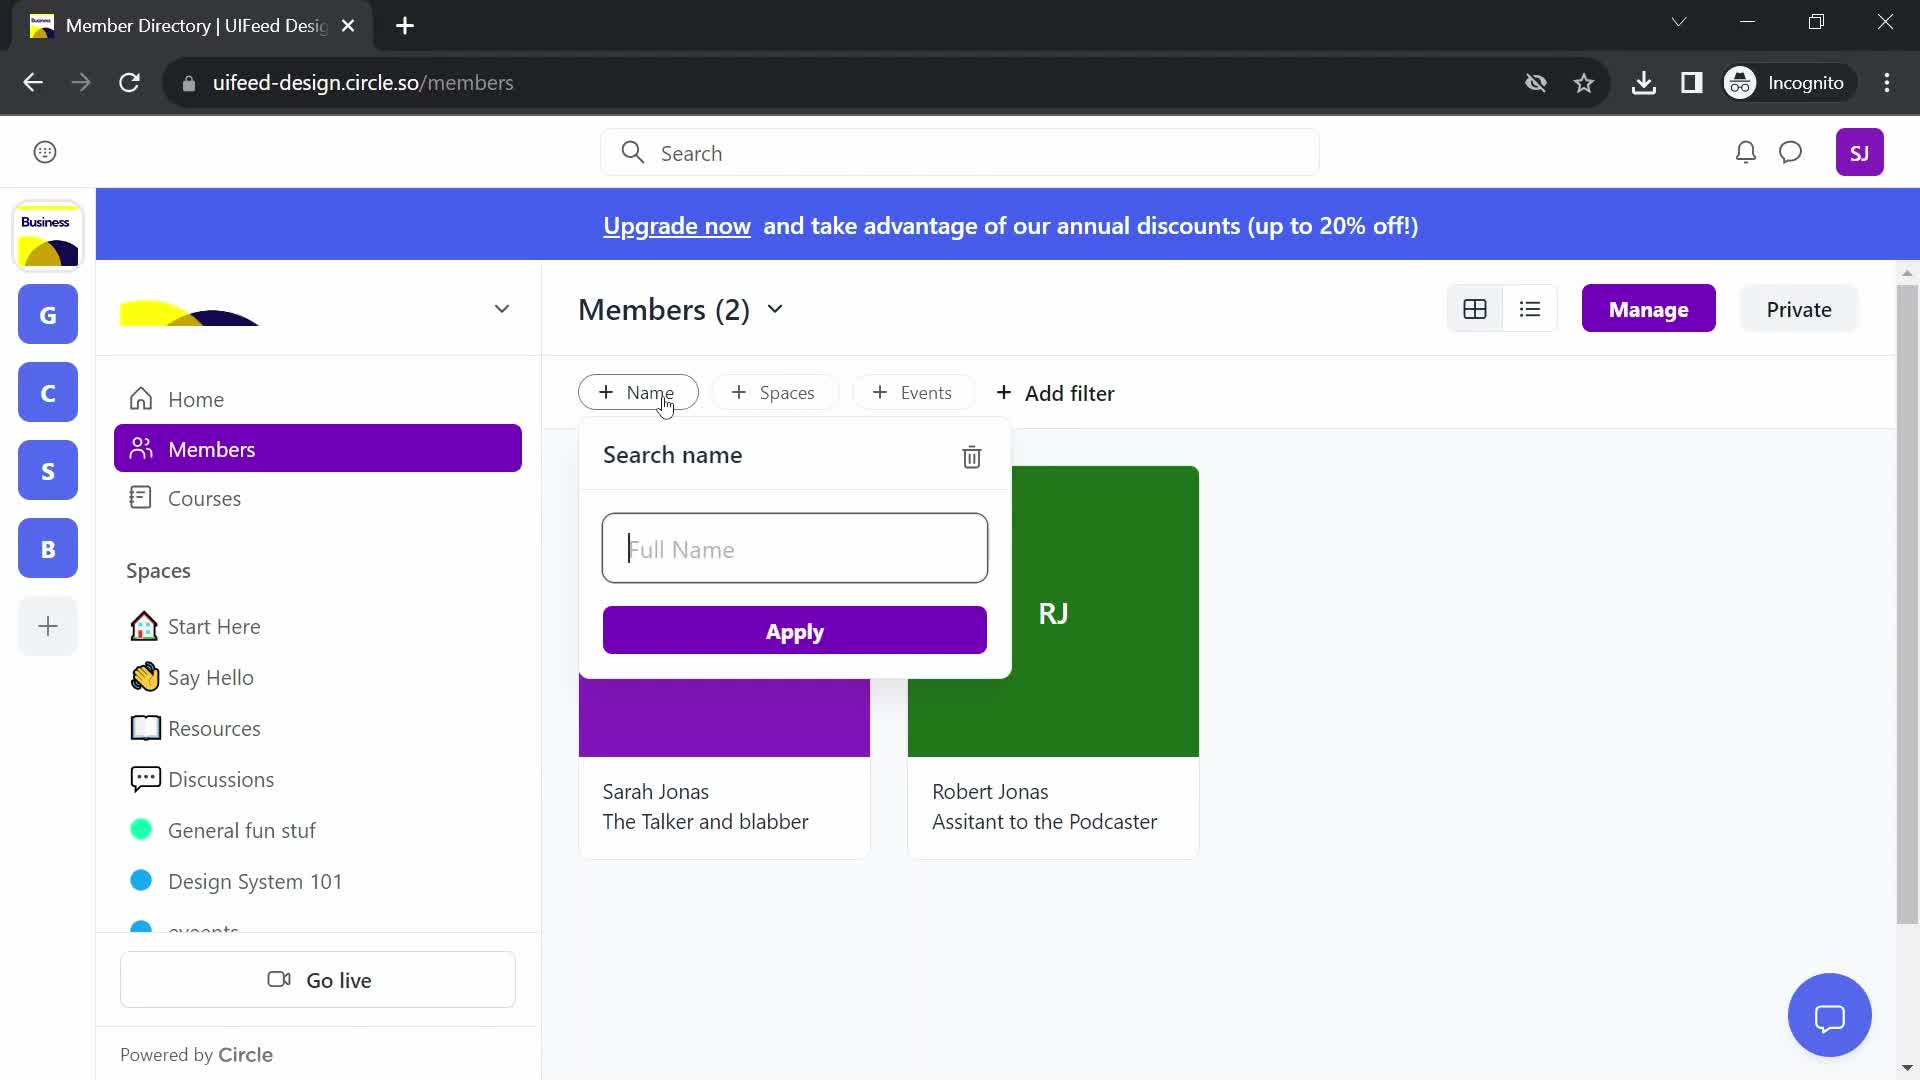Click the grid view icon
This screenshot has width=1920, height=1080.
pos(1476,309)
